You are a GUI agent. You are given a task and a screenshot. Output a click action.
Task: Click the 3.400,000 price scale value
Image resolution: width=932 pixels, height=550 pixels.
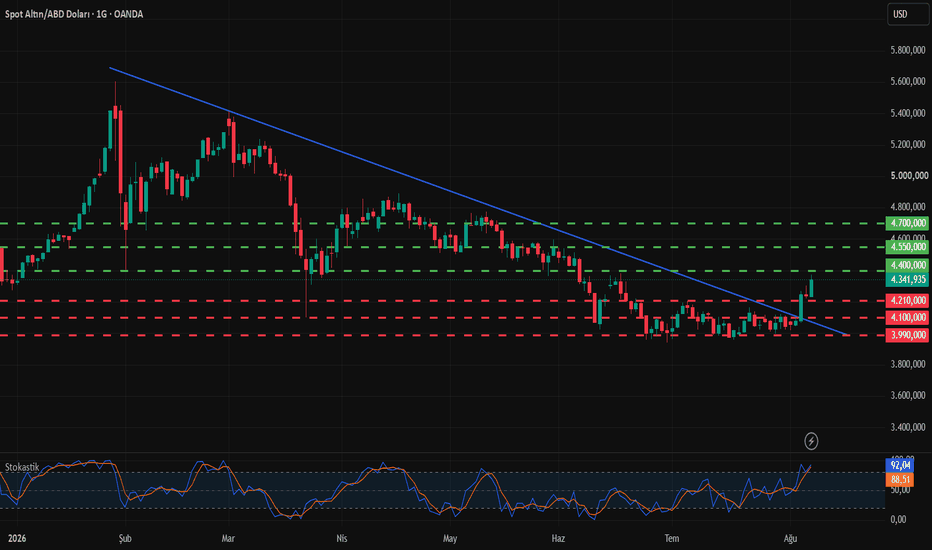pyautogui.click(x=908, y=427)
